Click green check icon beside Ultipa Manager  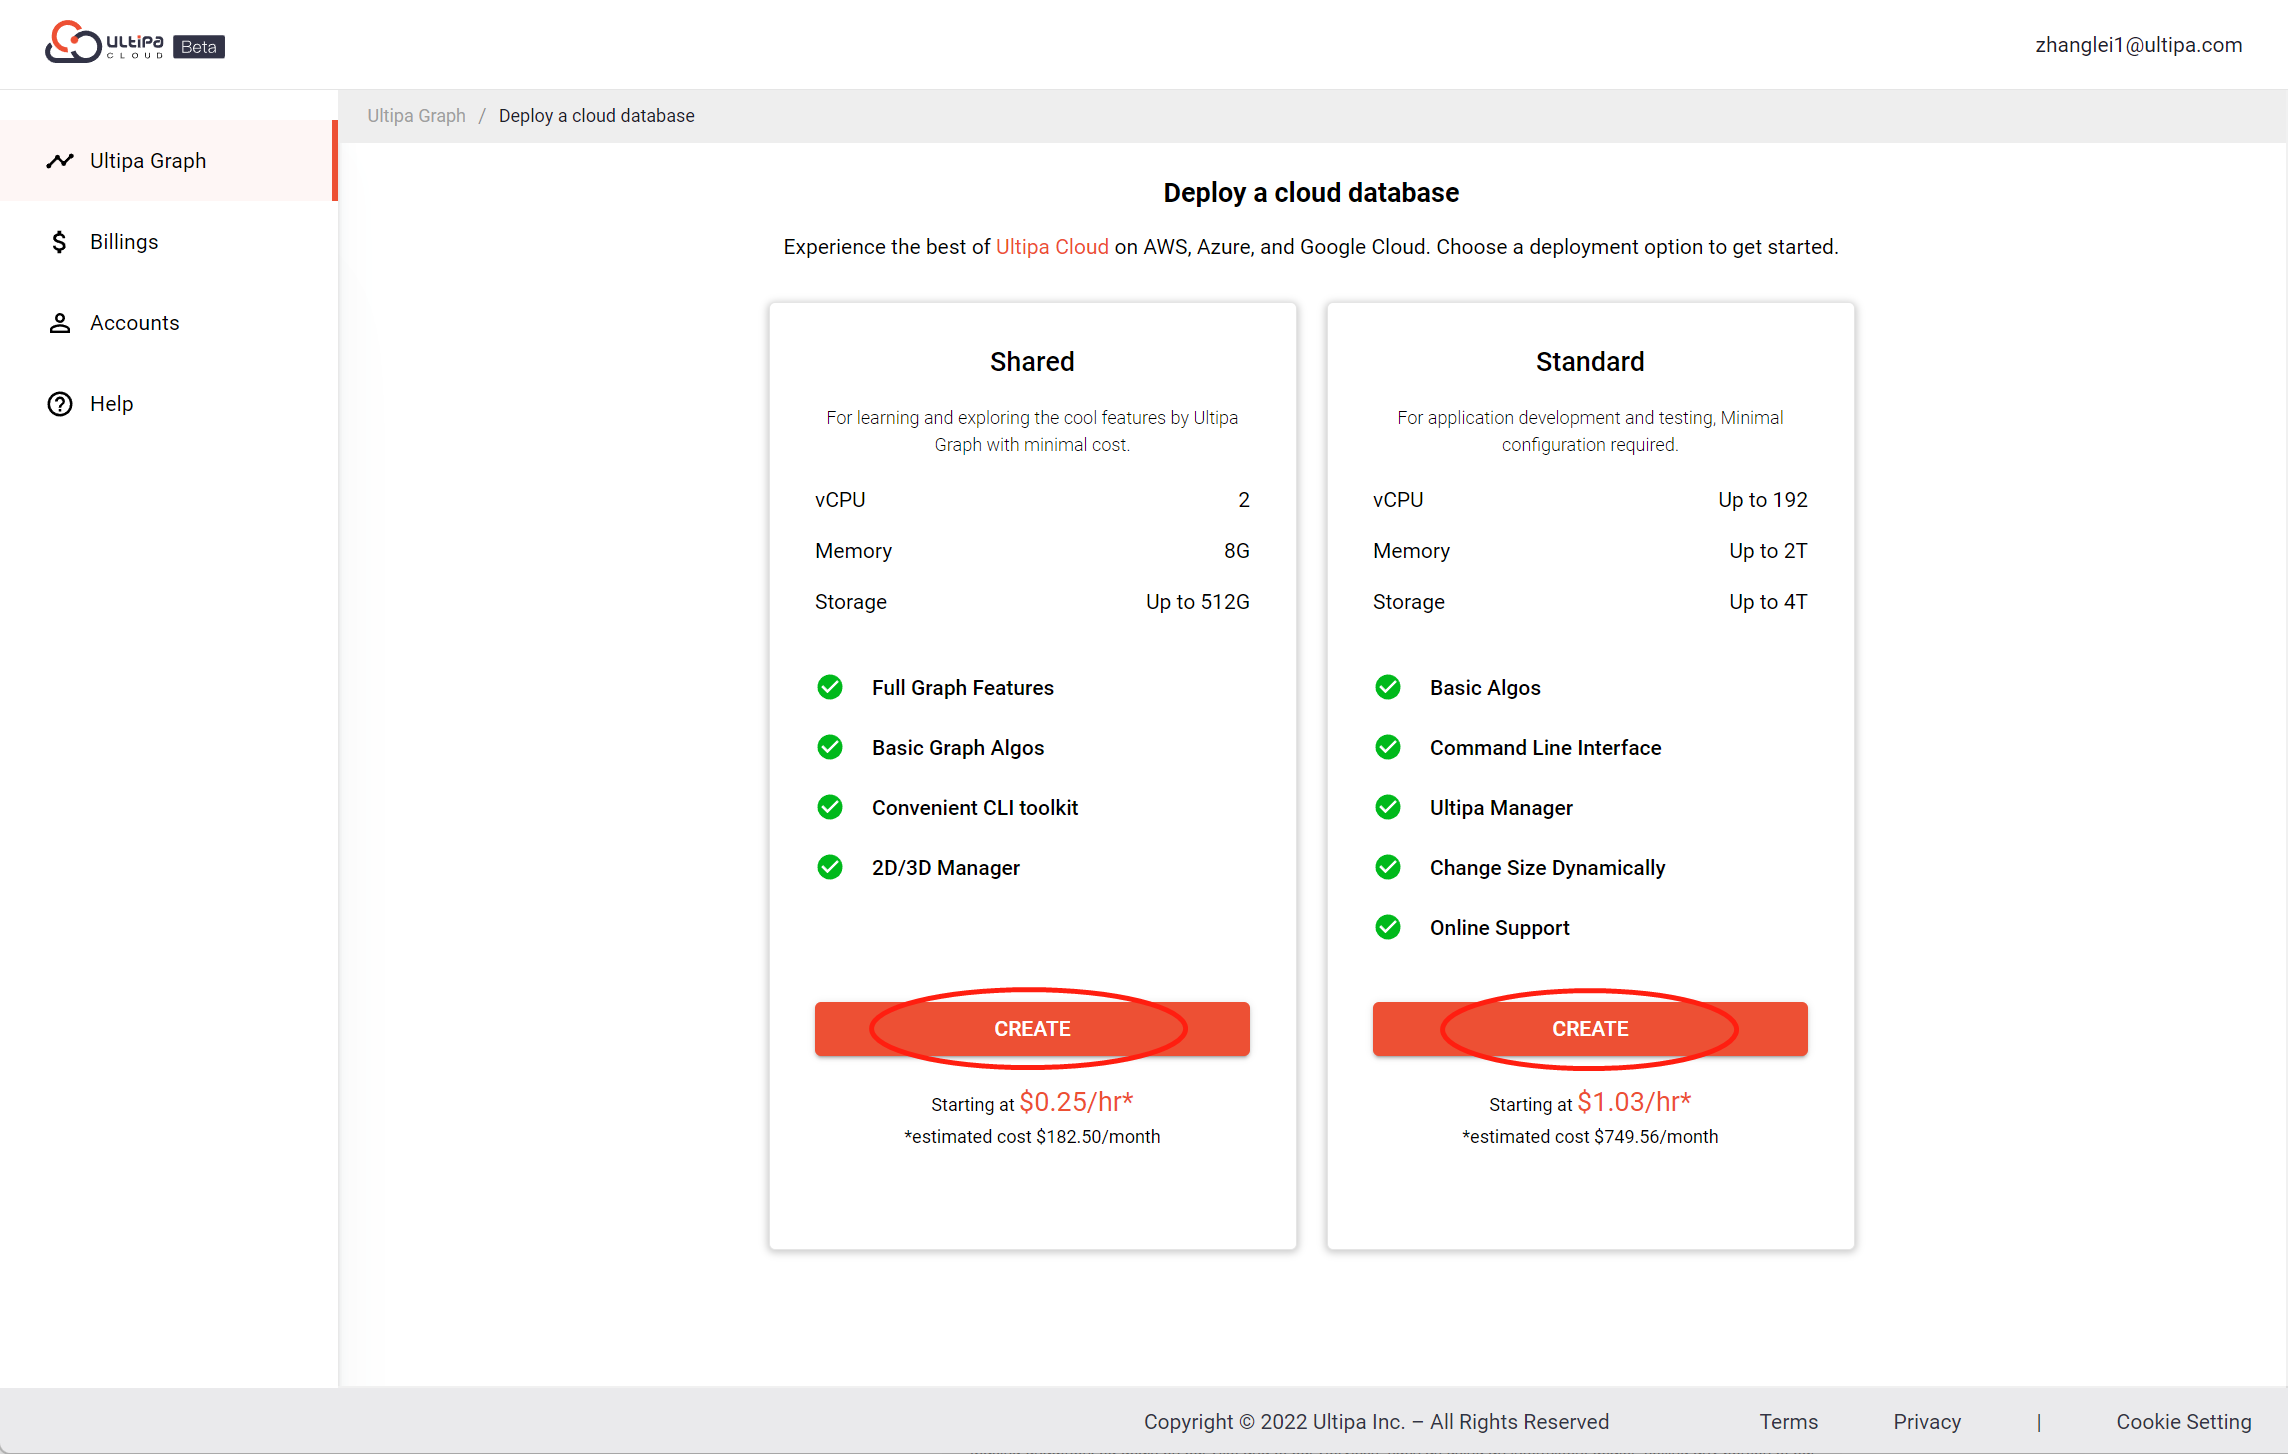[1388, 807]
